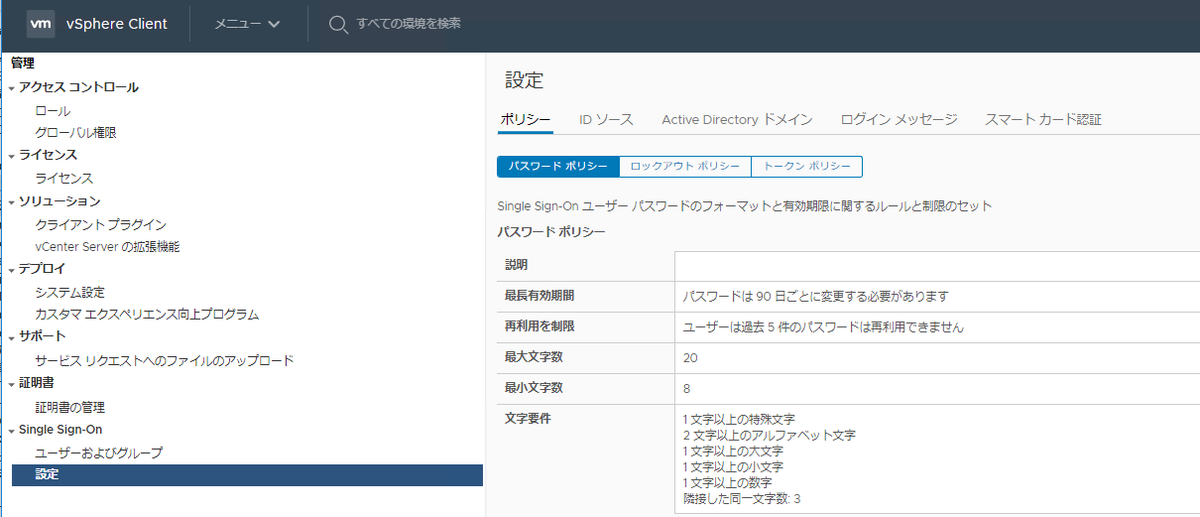Select the パスワード ポリシー button
The width and height of the screenshot is (1200, 517).
(x=558, y=166)
